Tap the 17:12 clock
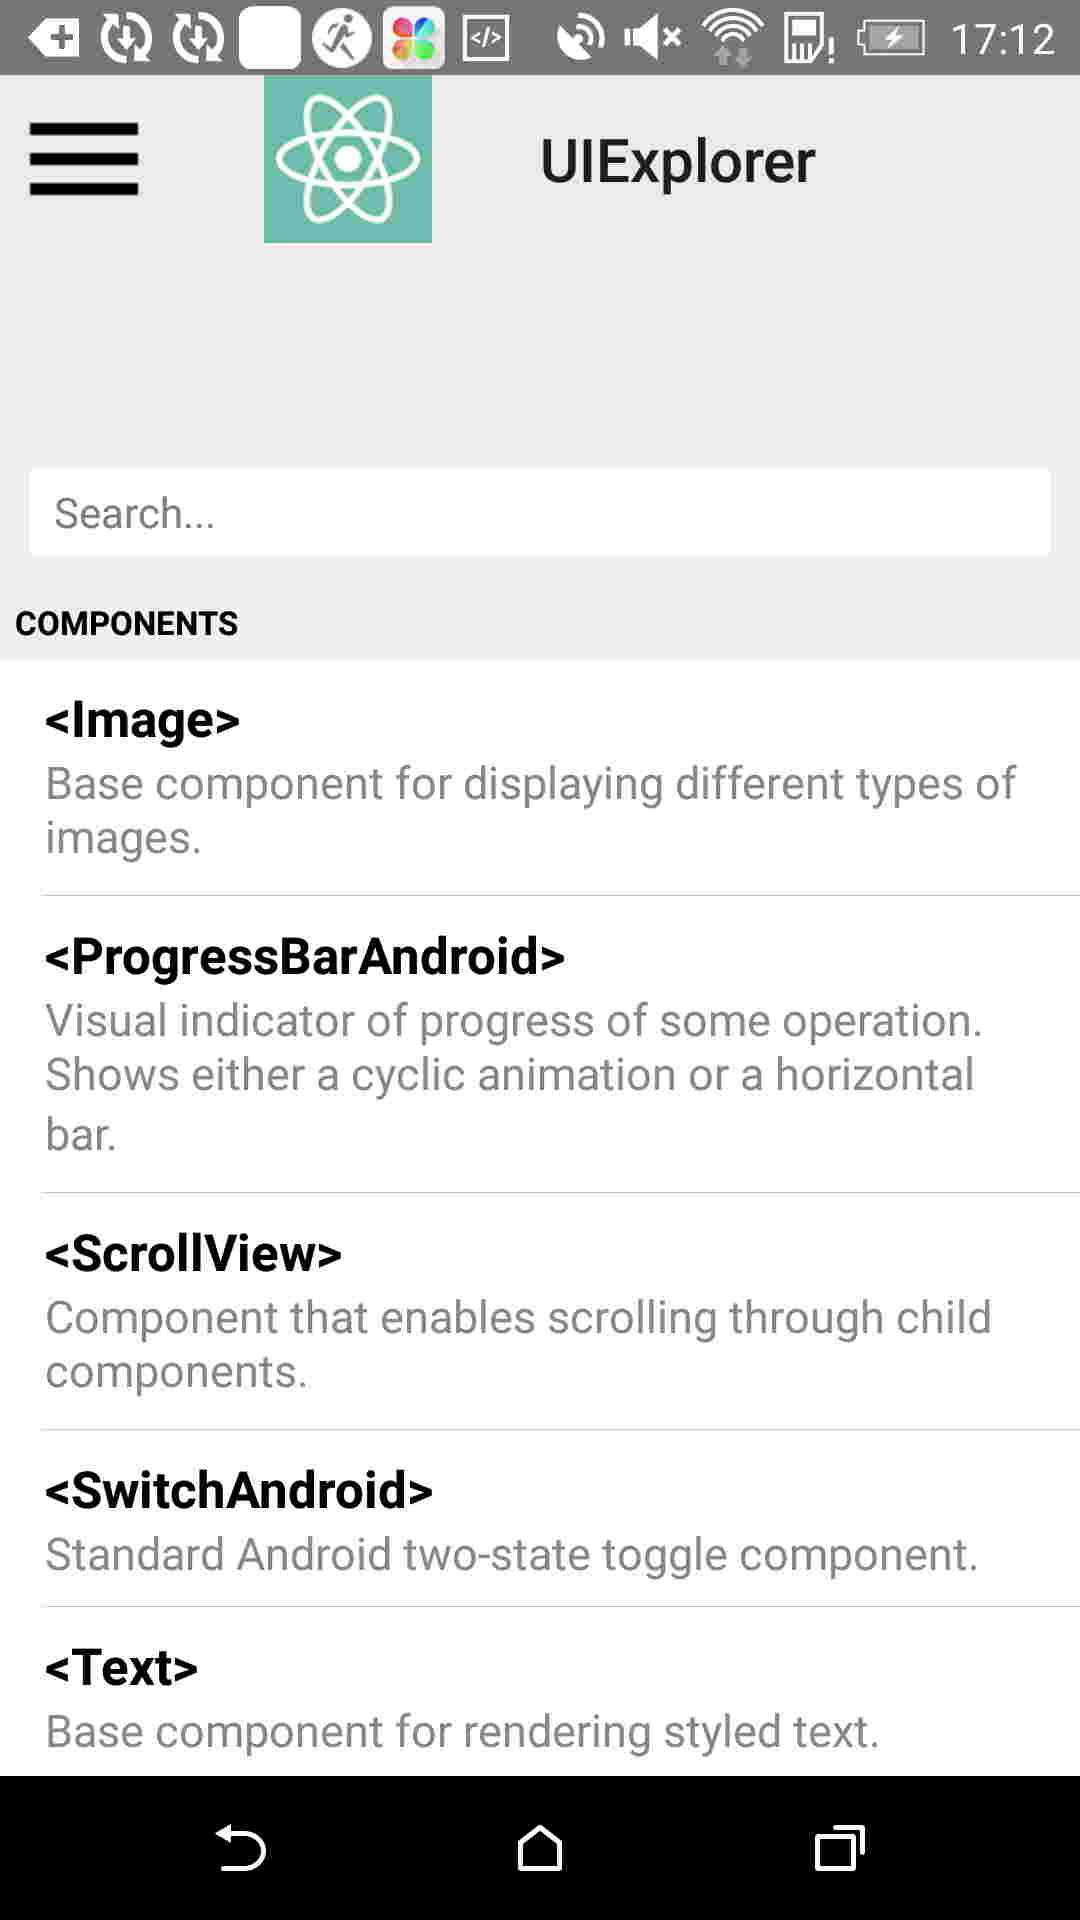The image size is (1080, 1920). tap(1001, 38)
